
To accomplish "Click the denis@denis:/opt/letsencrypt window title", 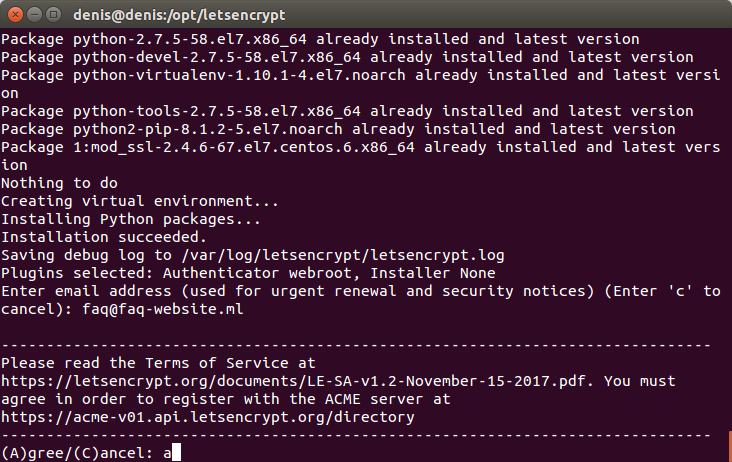I will [179, 15].
